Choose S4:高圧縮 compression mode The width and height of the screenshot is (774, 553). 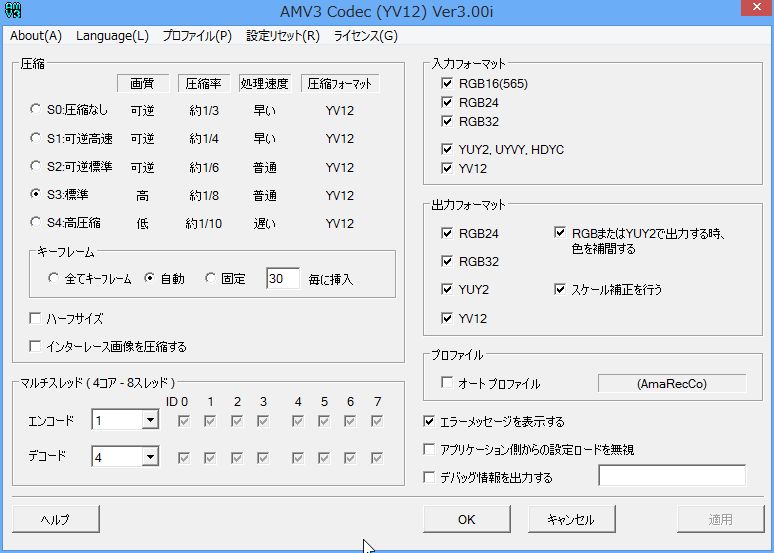tap(37, 223)
